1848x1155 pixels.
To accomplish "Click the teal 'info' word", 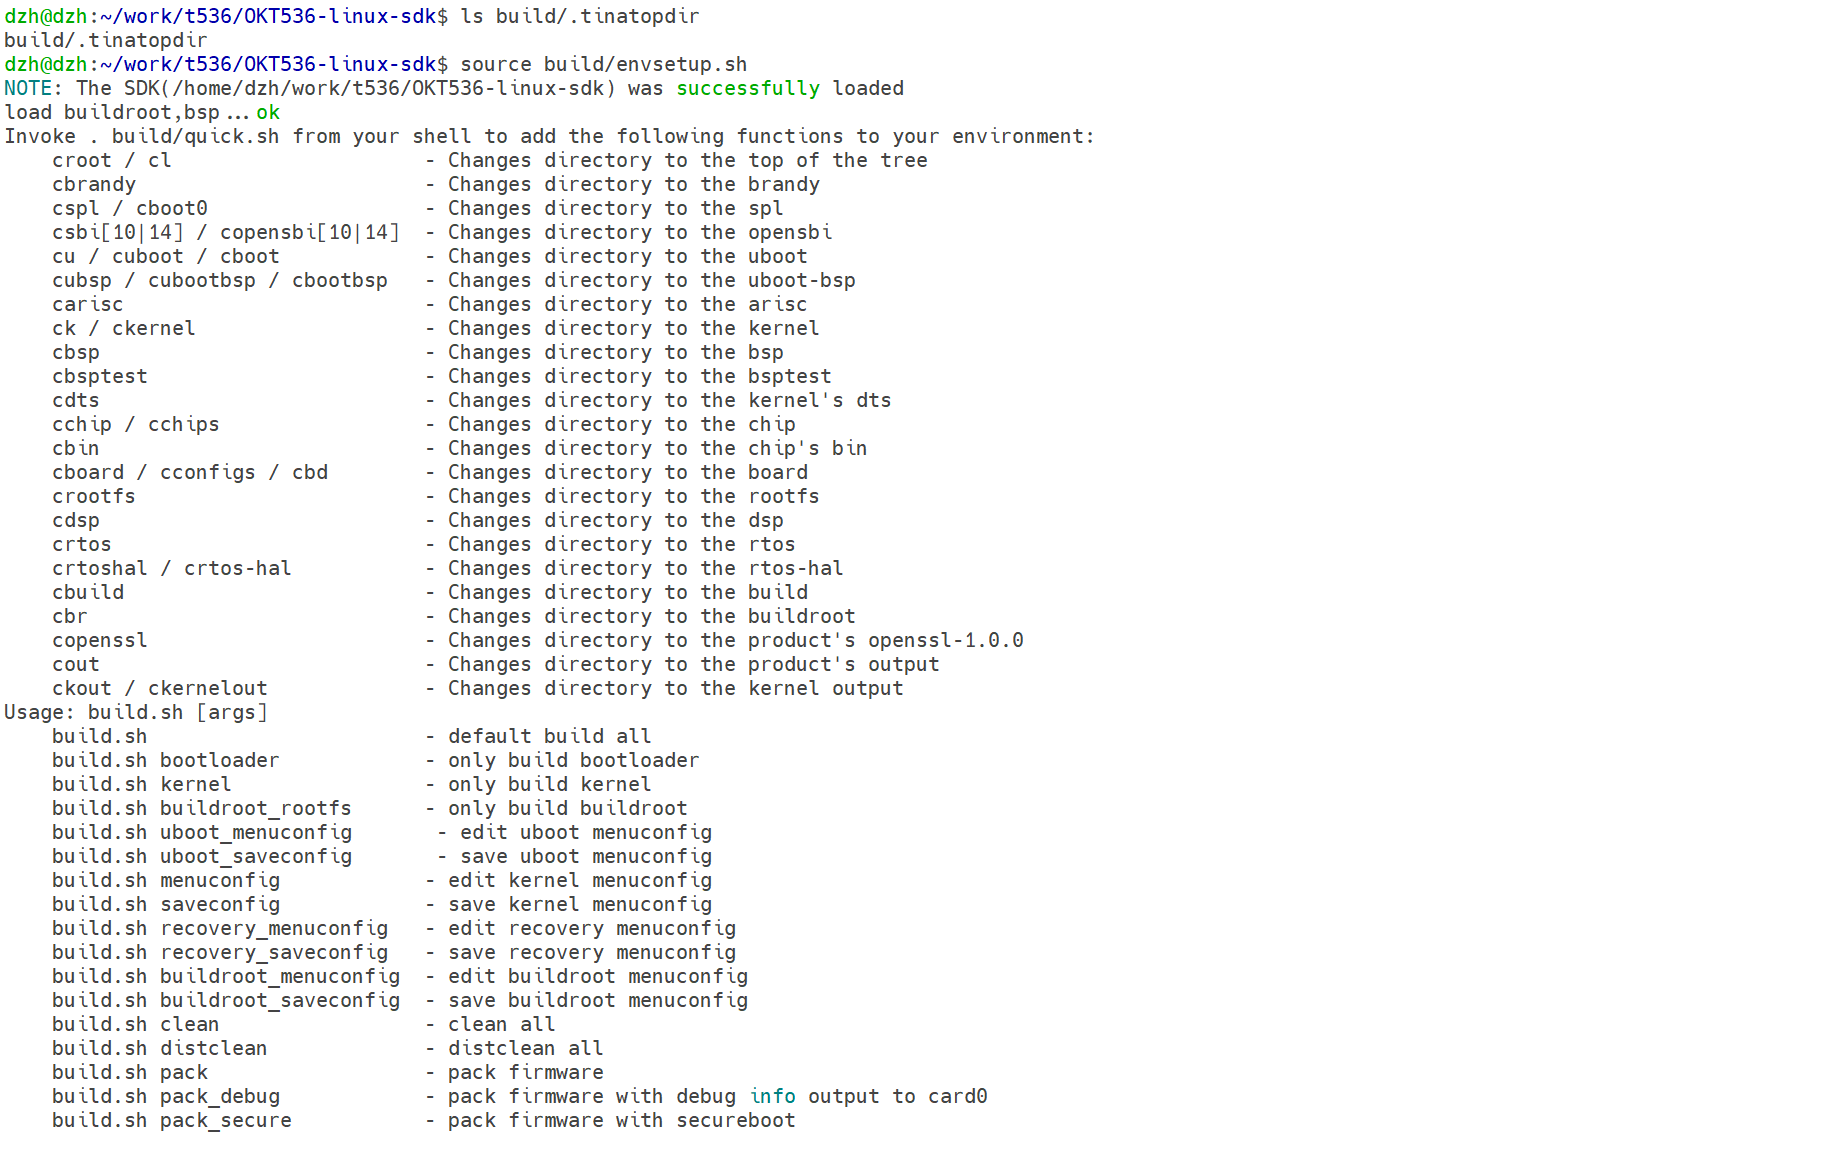I will [x=772, y=1096].
